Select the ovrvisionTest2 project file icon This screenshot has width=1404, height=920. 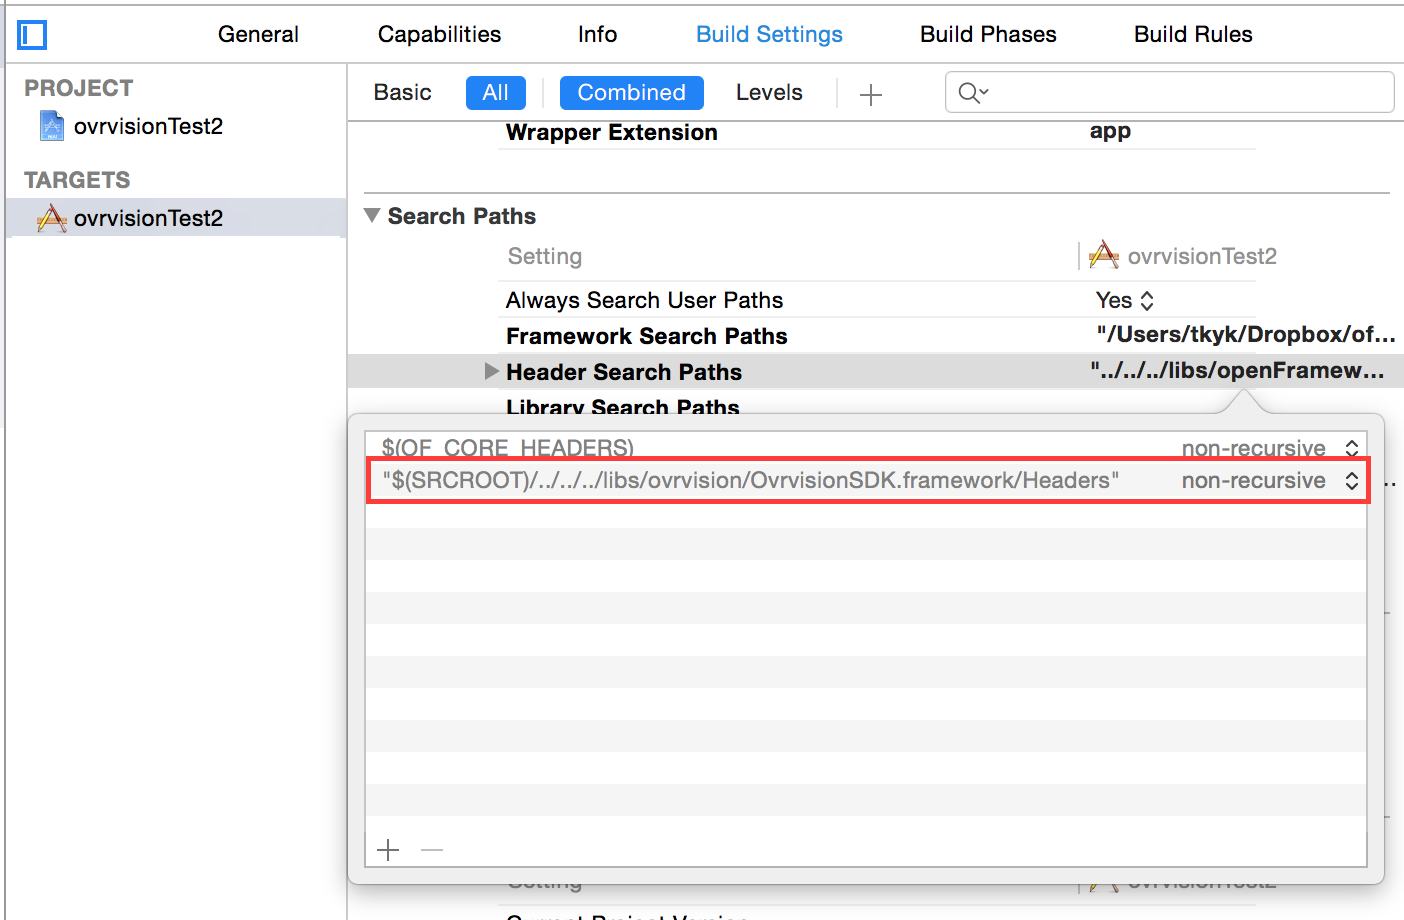point(52,126)
